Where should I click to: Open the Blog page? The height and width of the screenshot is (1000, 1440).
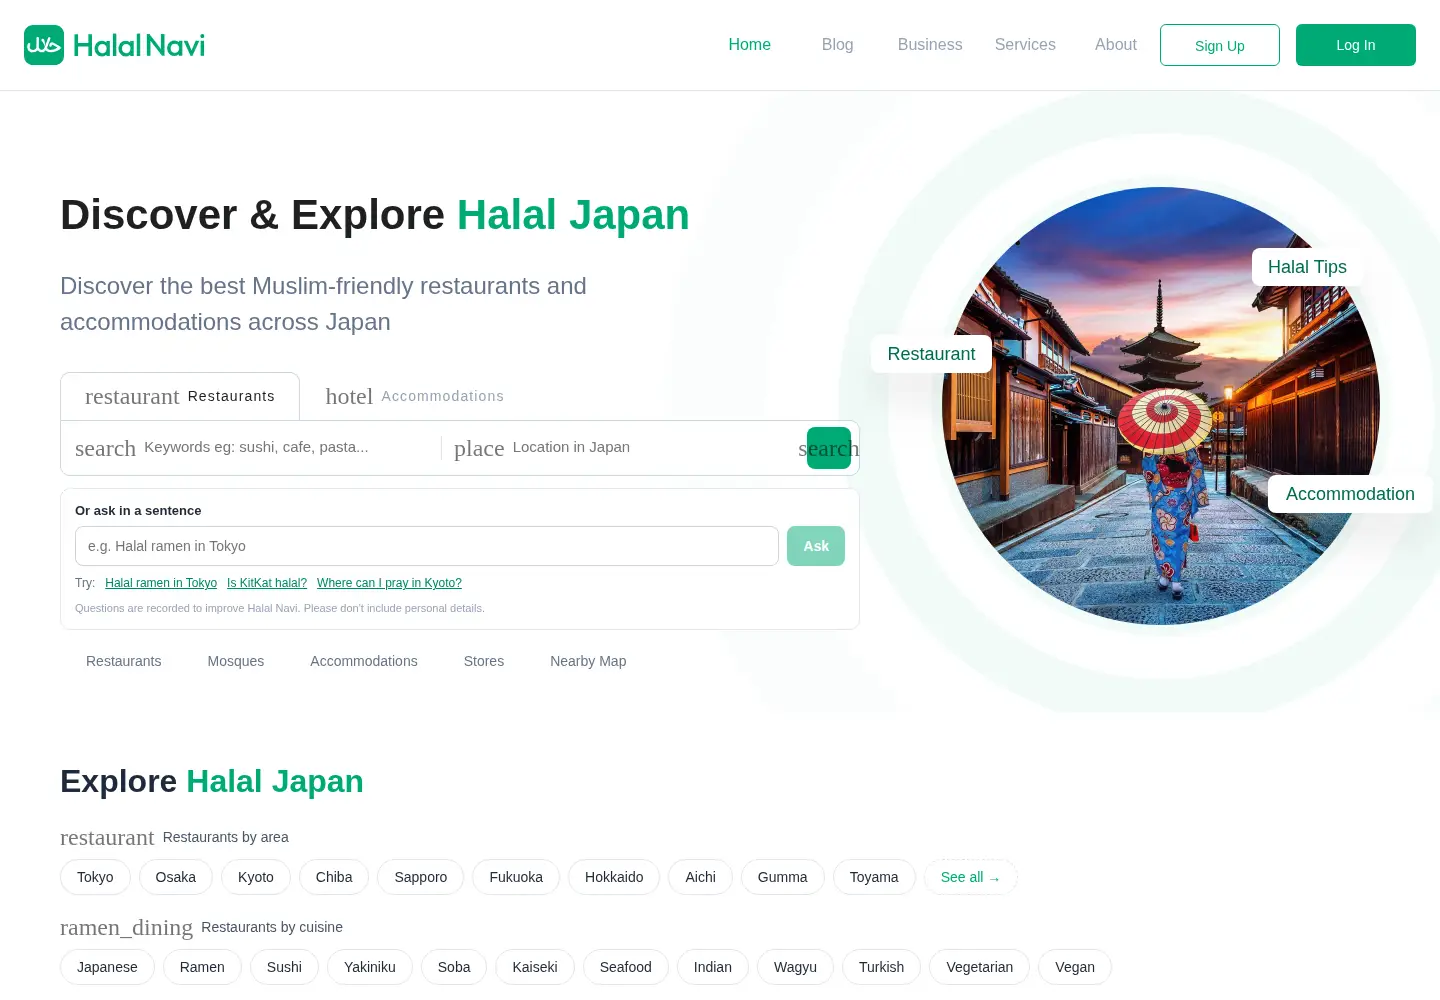[x=837, y=45]
